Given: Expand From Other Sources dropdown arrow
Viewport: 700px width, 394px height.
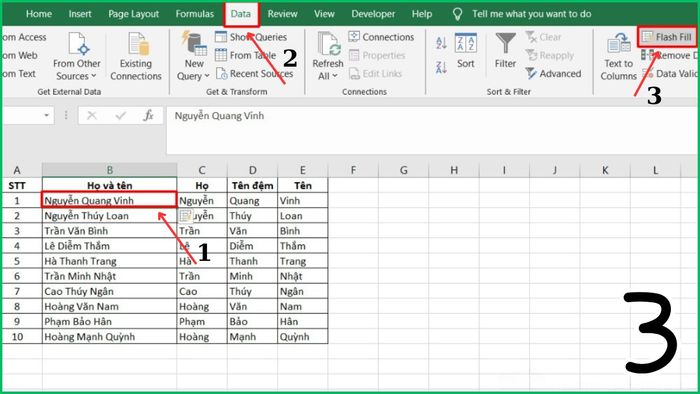Looking at the screenshot, I should 94,76.
